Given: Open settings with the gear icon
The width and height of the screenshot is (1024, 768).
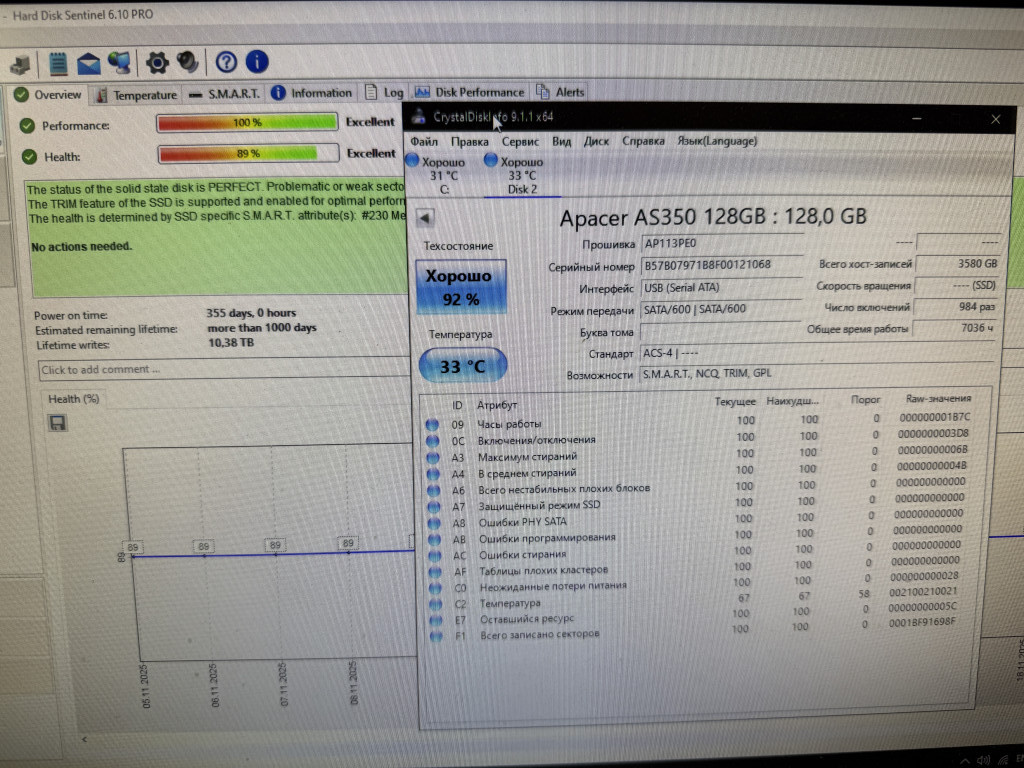Looking at the screenshot, I should click(x=157, y=63).
